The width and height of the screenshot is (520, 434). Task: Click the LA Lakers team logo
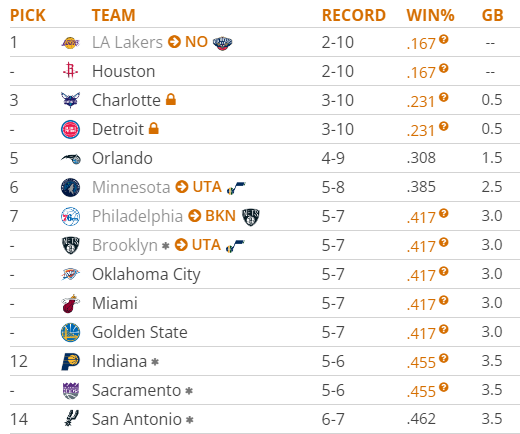70,43
